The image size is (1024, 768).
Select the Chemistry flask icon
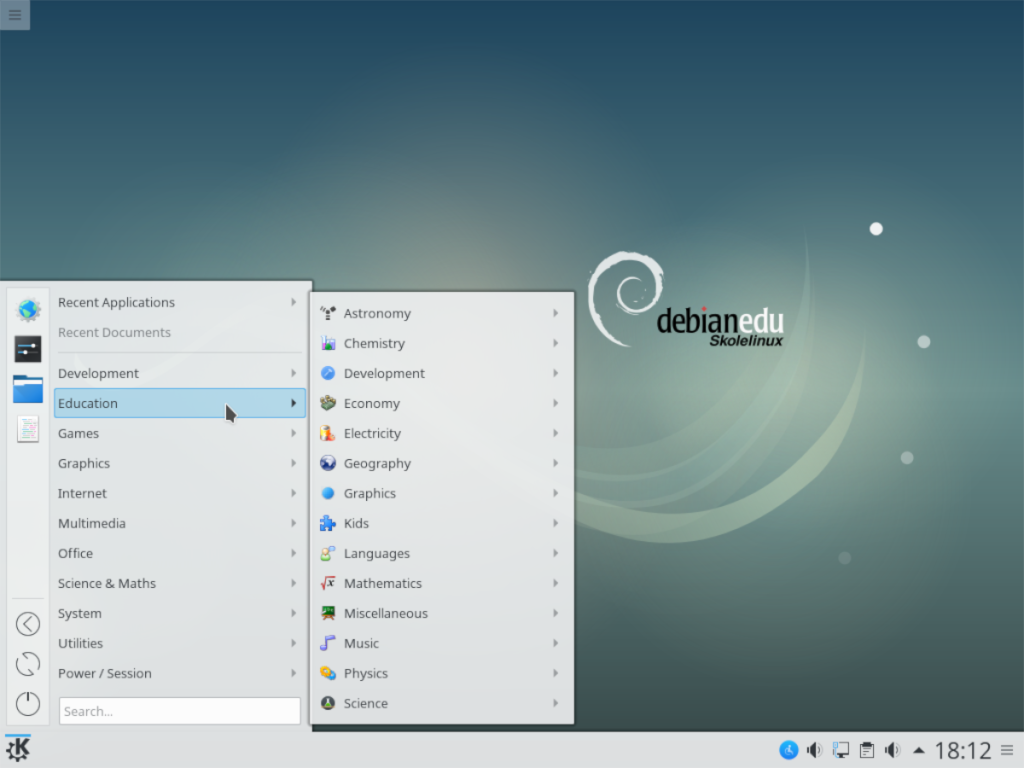click(328, 343)
